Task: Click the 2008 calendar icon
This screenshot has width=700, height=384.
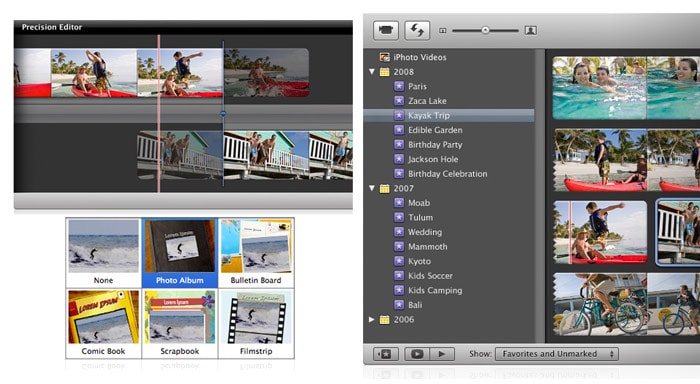Action: pos(384,72)
